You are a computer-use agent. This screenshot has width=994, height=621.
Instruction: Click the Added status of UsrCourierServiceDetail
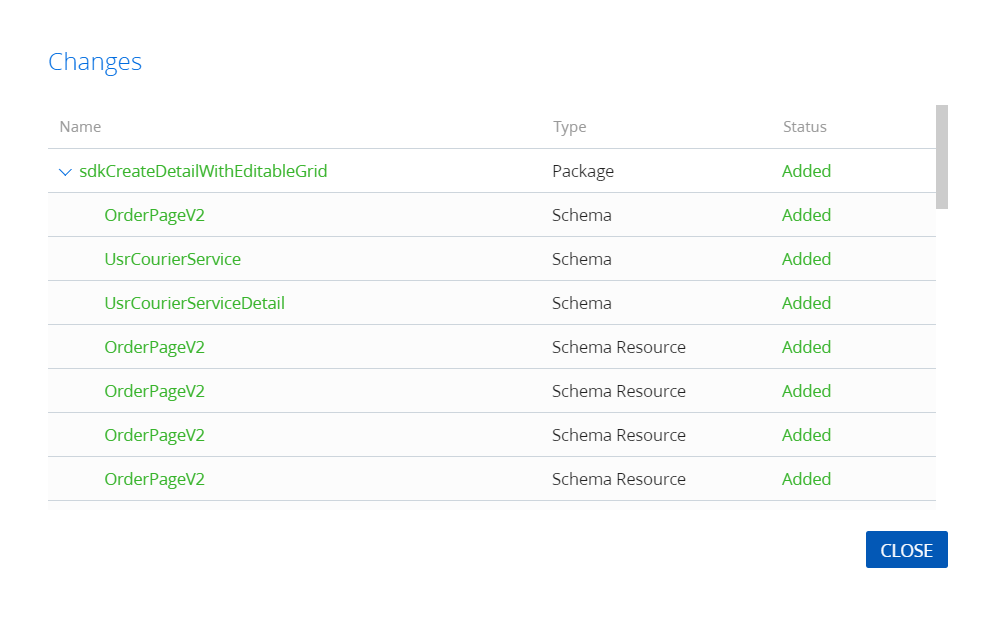pyautogui.click(x=806, y=303)
